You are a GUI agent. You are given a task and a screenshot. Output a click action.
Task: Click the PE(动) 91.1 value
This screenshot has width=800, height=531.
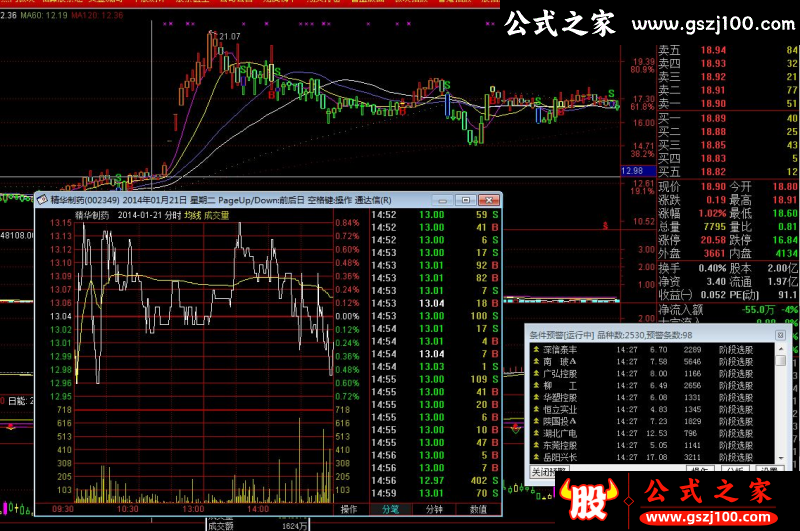click(788, 295)
